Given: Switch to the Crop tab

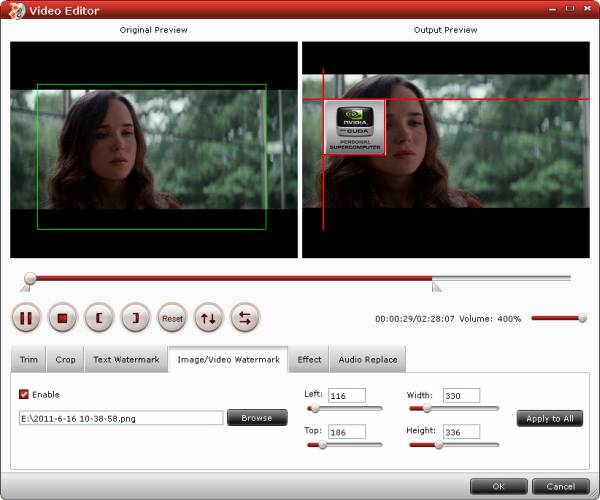Looking at the screenshot, I should [65, 359].
